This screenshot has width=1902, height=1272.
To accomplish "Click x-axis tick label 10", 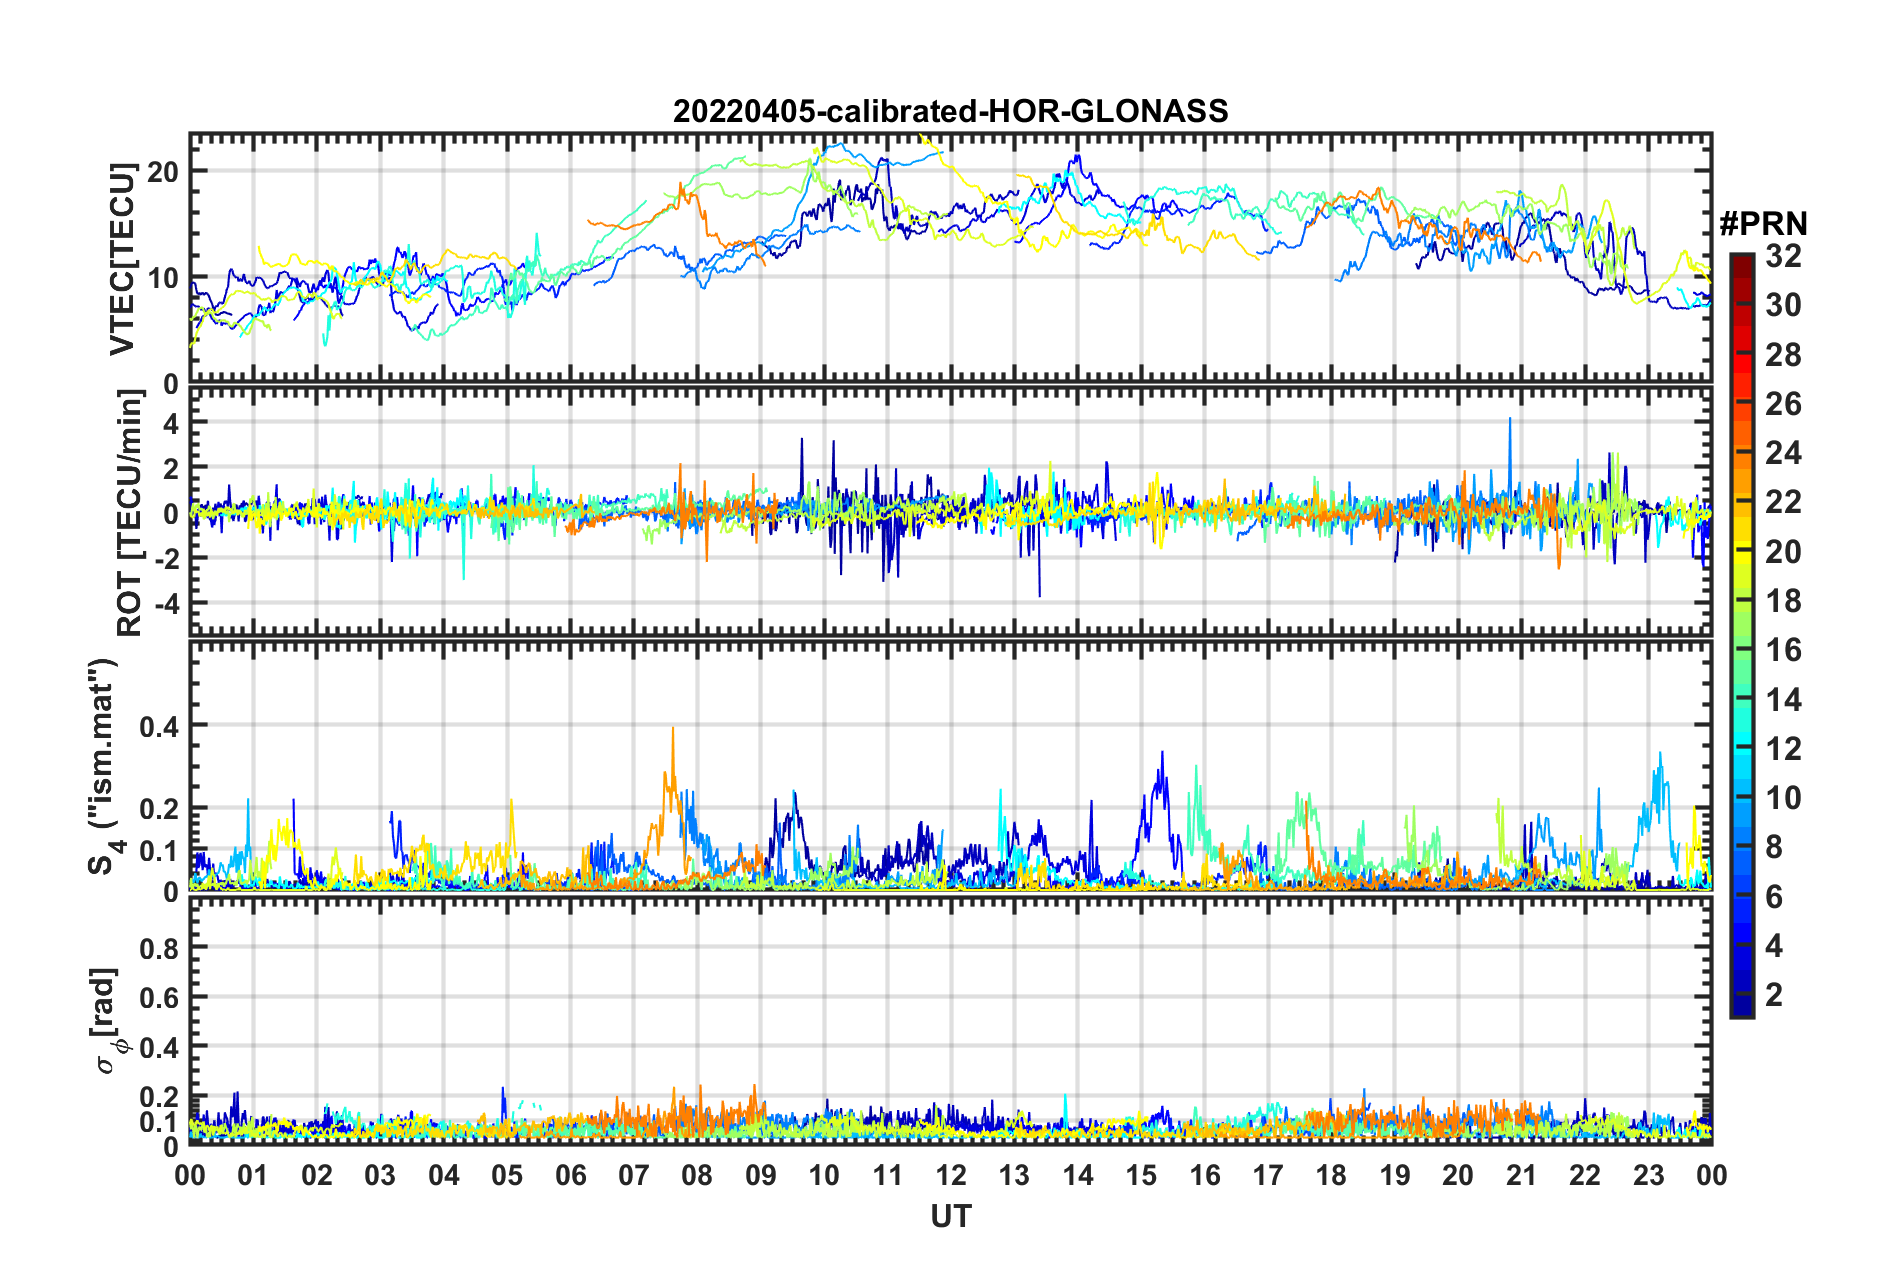I will [x=824, y=1175].
